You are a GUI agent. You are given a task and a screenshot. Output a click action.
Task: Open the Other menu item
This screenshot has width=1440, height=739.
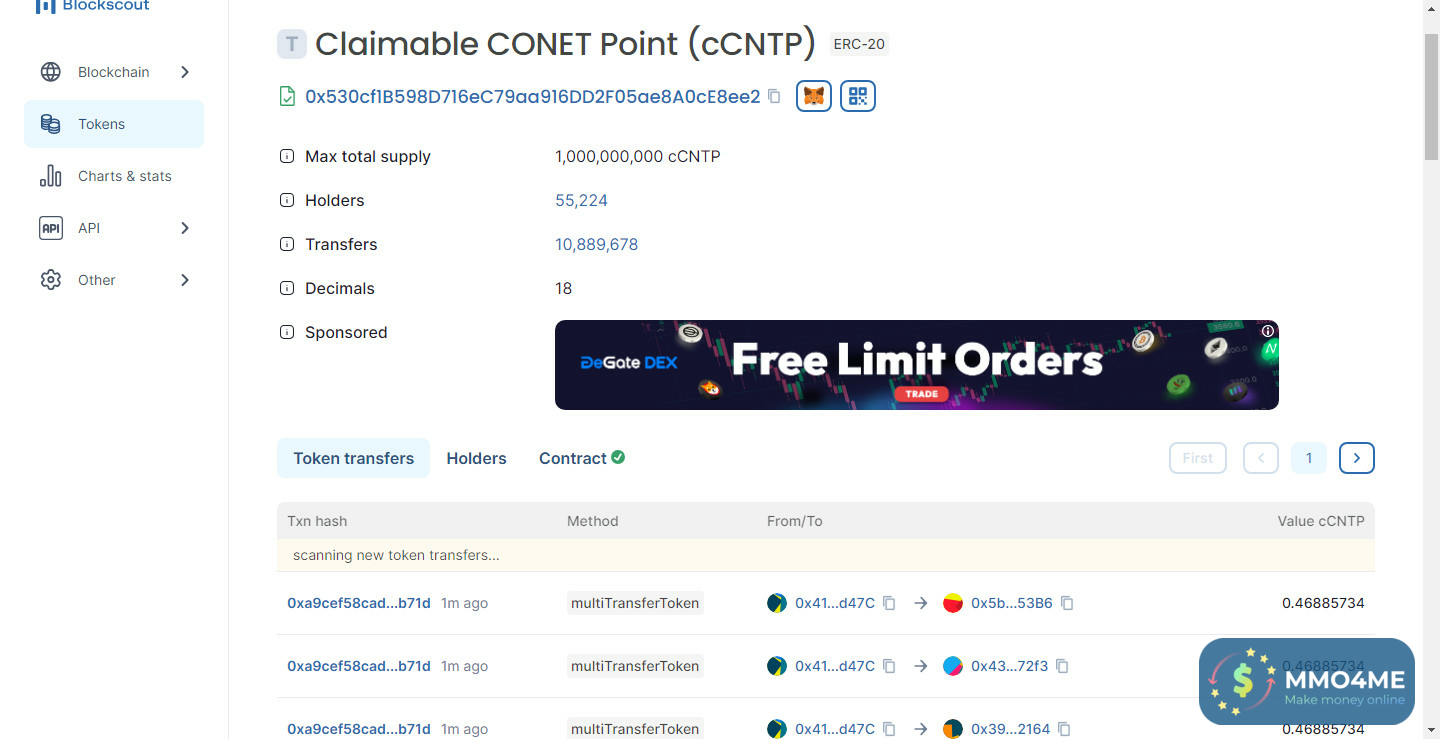point(114,280)
